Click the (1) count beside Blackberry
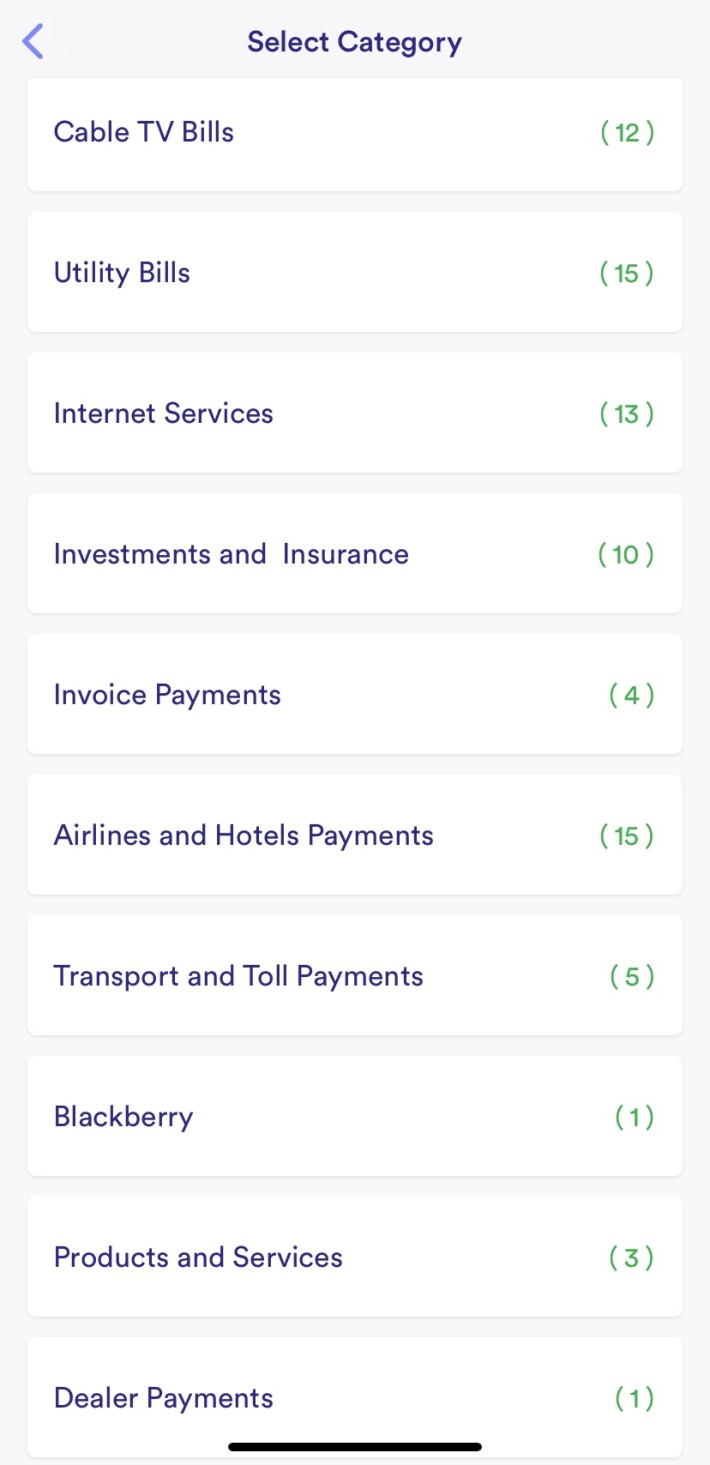710x1465 pixels. click(x=634, y=1117)
